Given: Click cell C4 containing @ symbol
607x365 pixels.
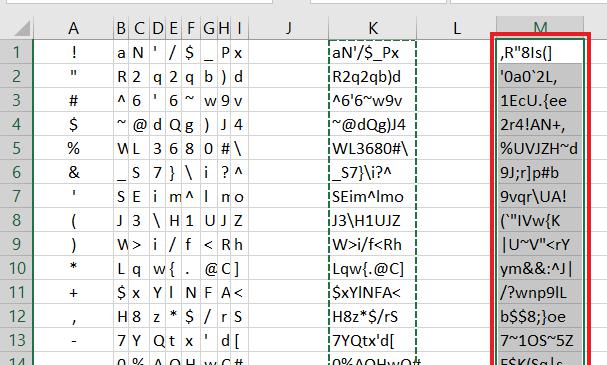Looking at the screenshot, I should coord(139,124).
